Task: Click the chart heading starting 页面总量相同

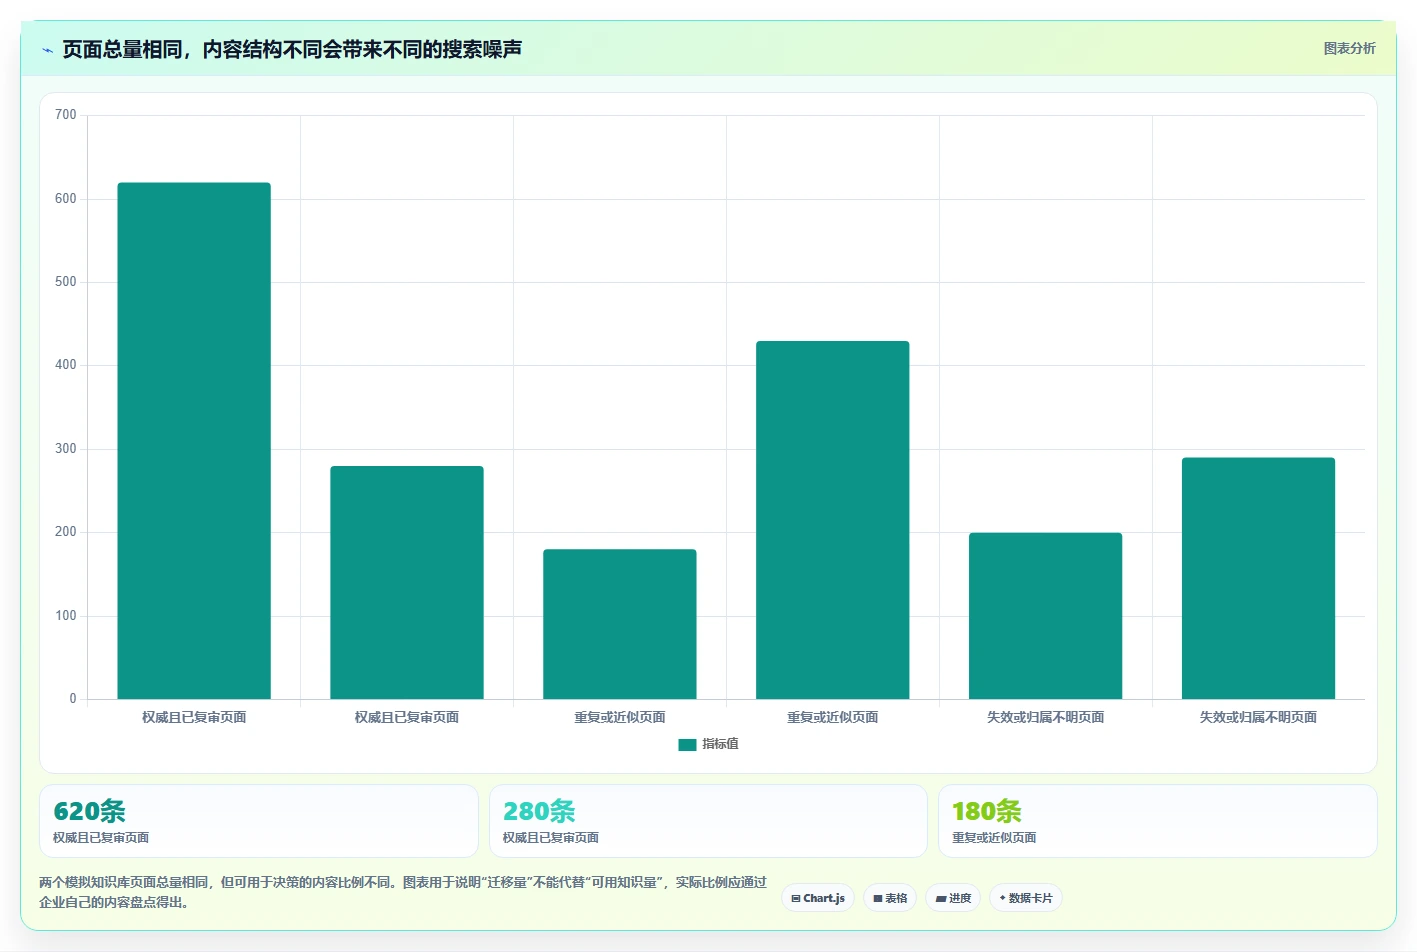Action: (x=292, y=49)
